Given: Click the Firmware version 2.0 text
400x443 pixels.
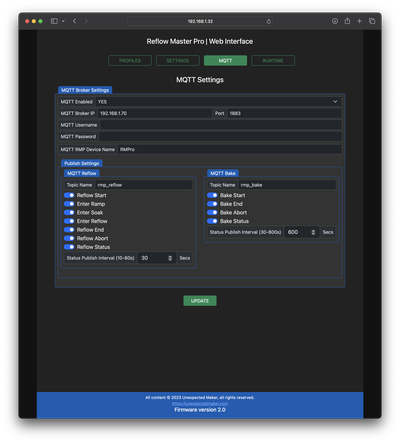Looking at the screenshot, I should pos(200,410).
